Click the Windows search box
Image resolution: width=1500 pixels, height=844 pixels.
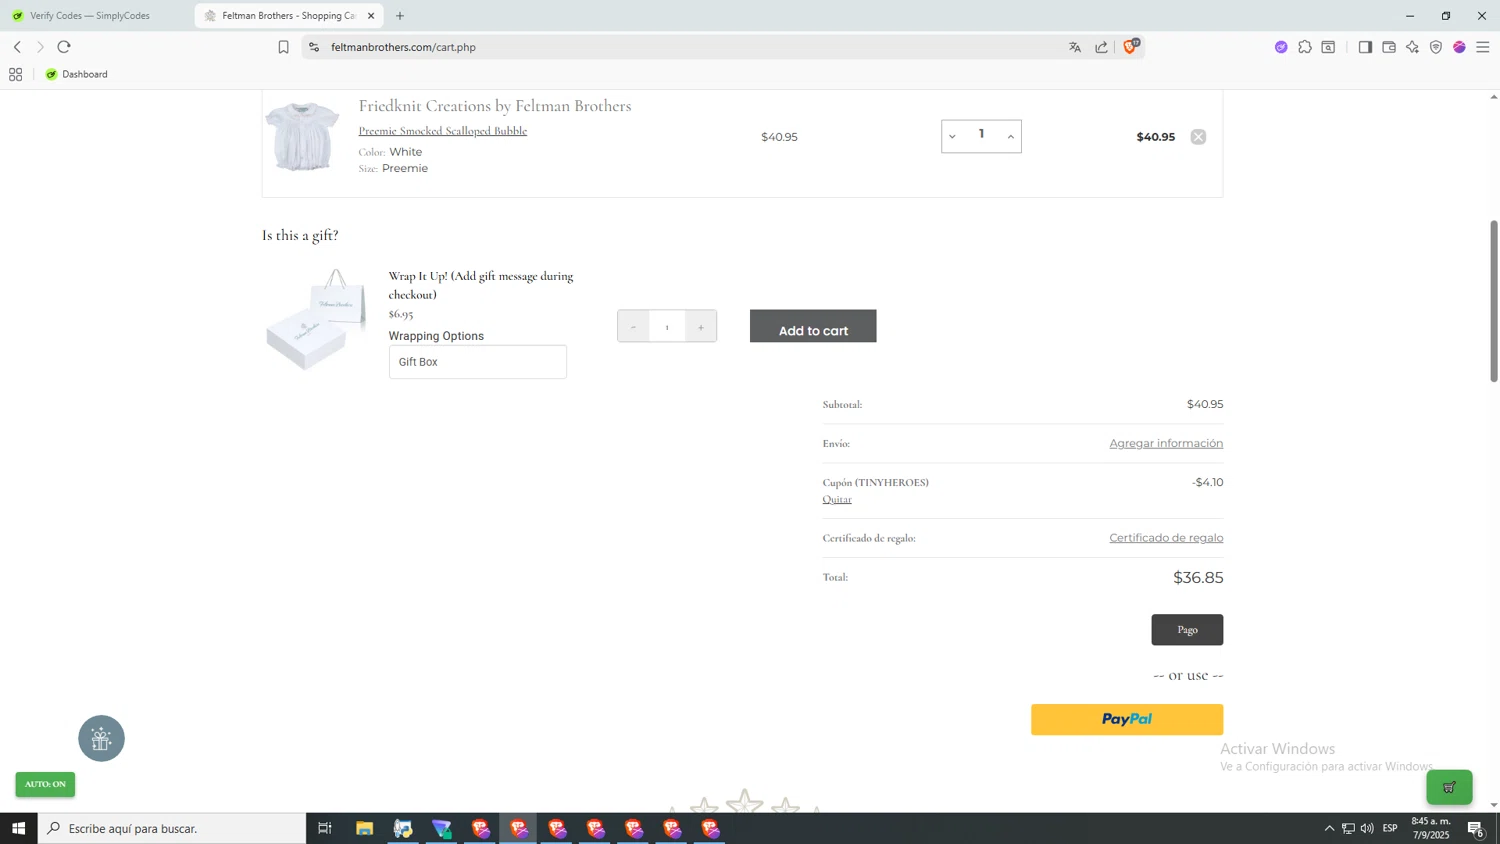click(172, 828)
